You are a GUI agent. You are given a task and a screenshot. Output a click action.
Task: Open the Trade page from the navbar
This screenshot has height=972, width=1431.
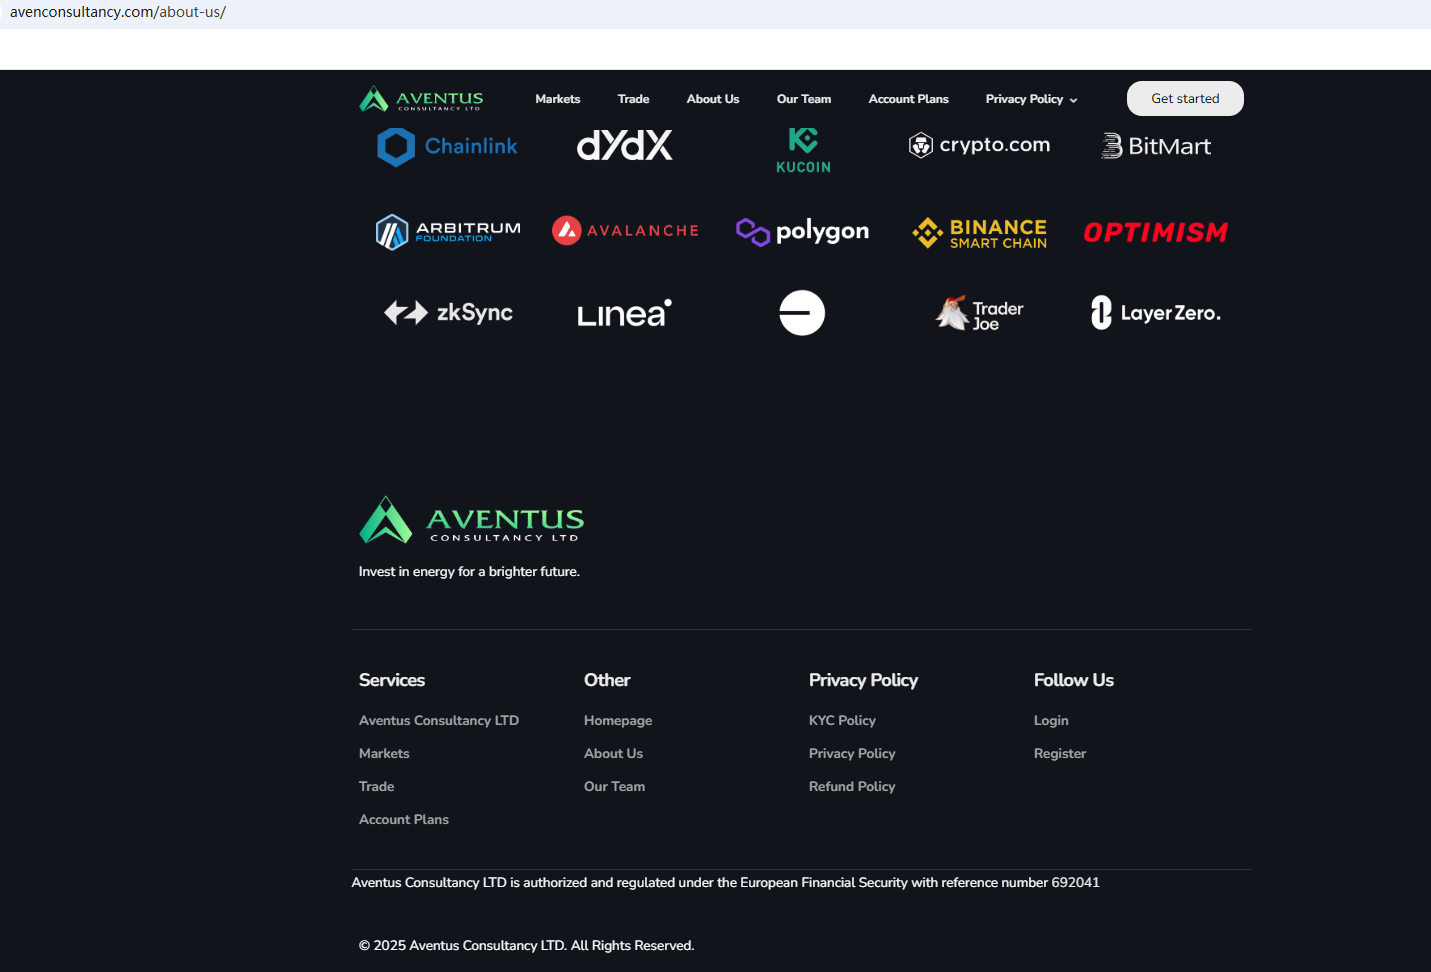(x=633, y=99)
